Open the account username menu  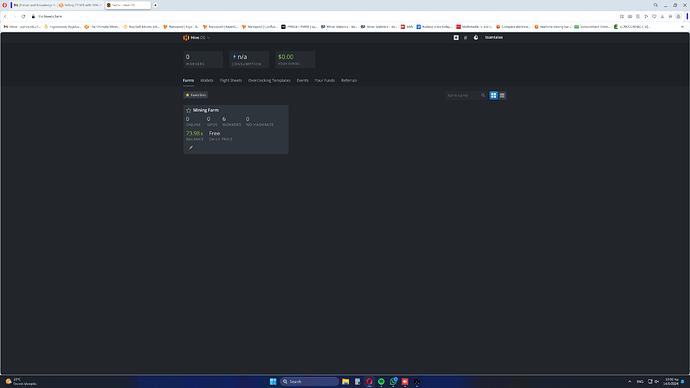(x=494, y=38)
